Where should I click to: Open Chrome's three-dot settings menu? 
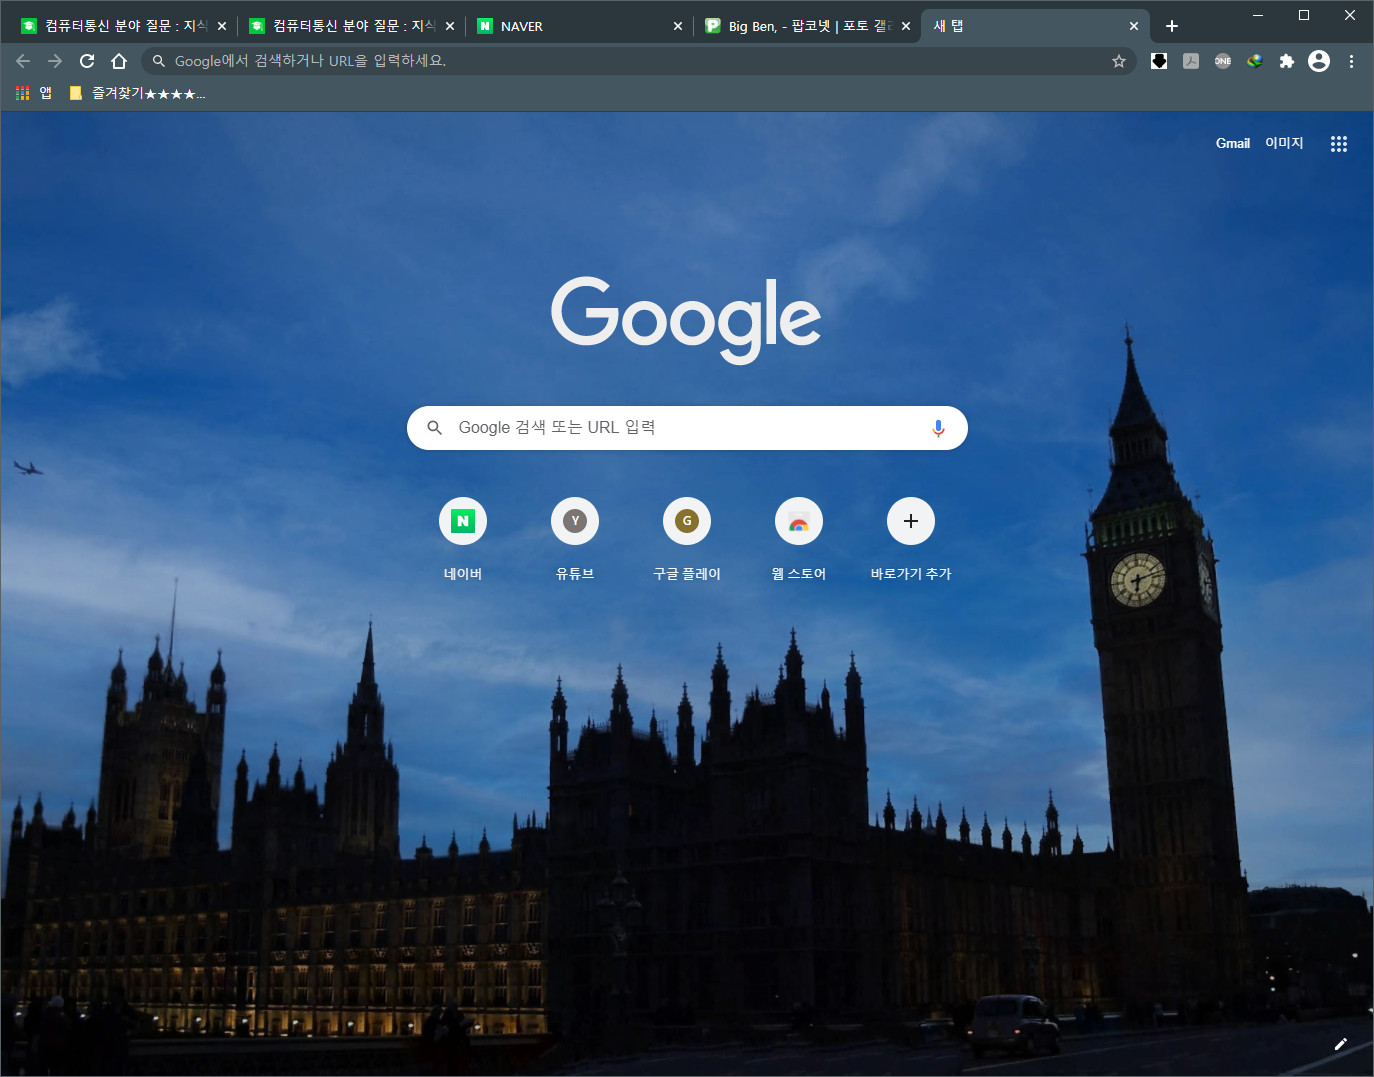1351,61
